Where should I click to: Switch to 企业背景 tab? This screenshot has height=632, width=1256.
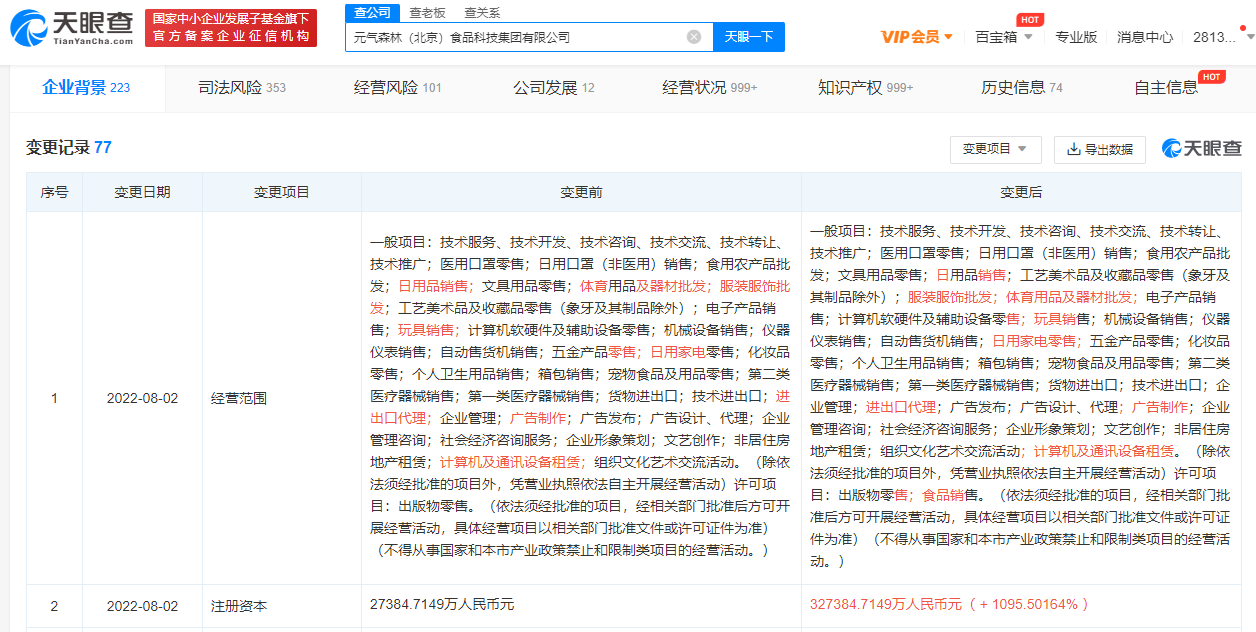[x=86, y=88]
